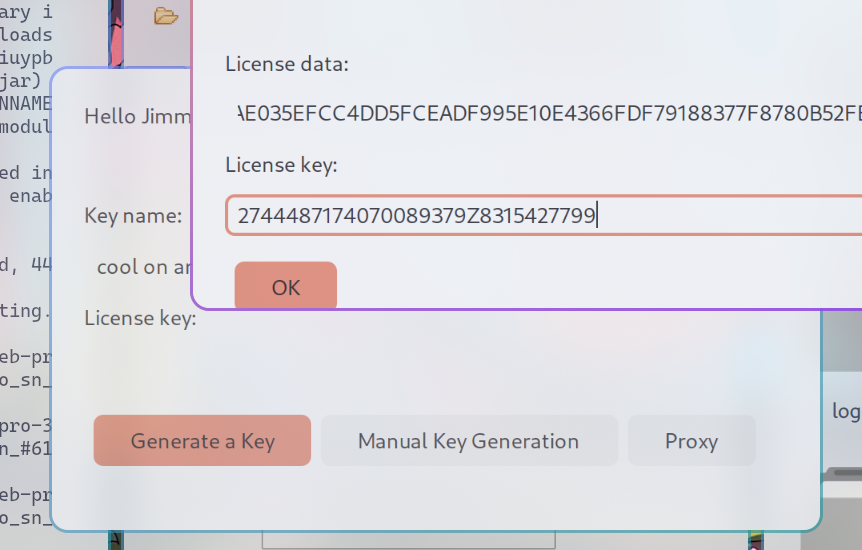
Task: Click the terminal line ending in "jar)"
Action: coord(21,81)
